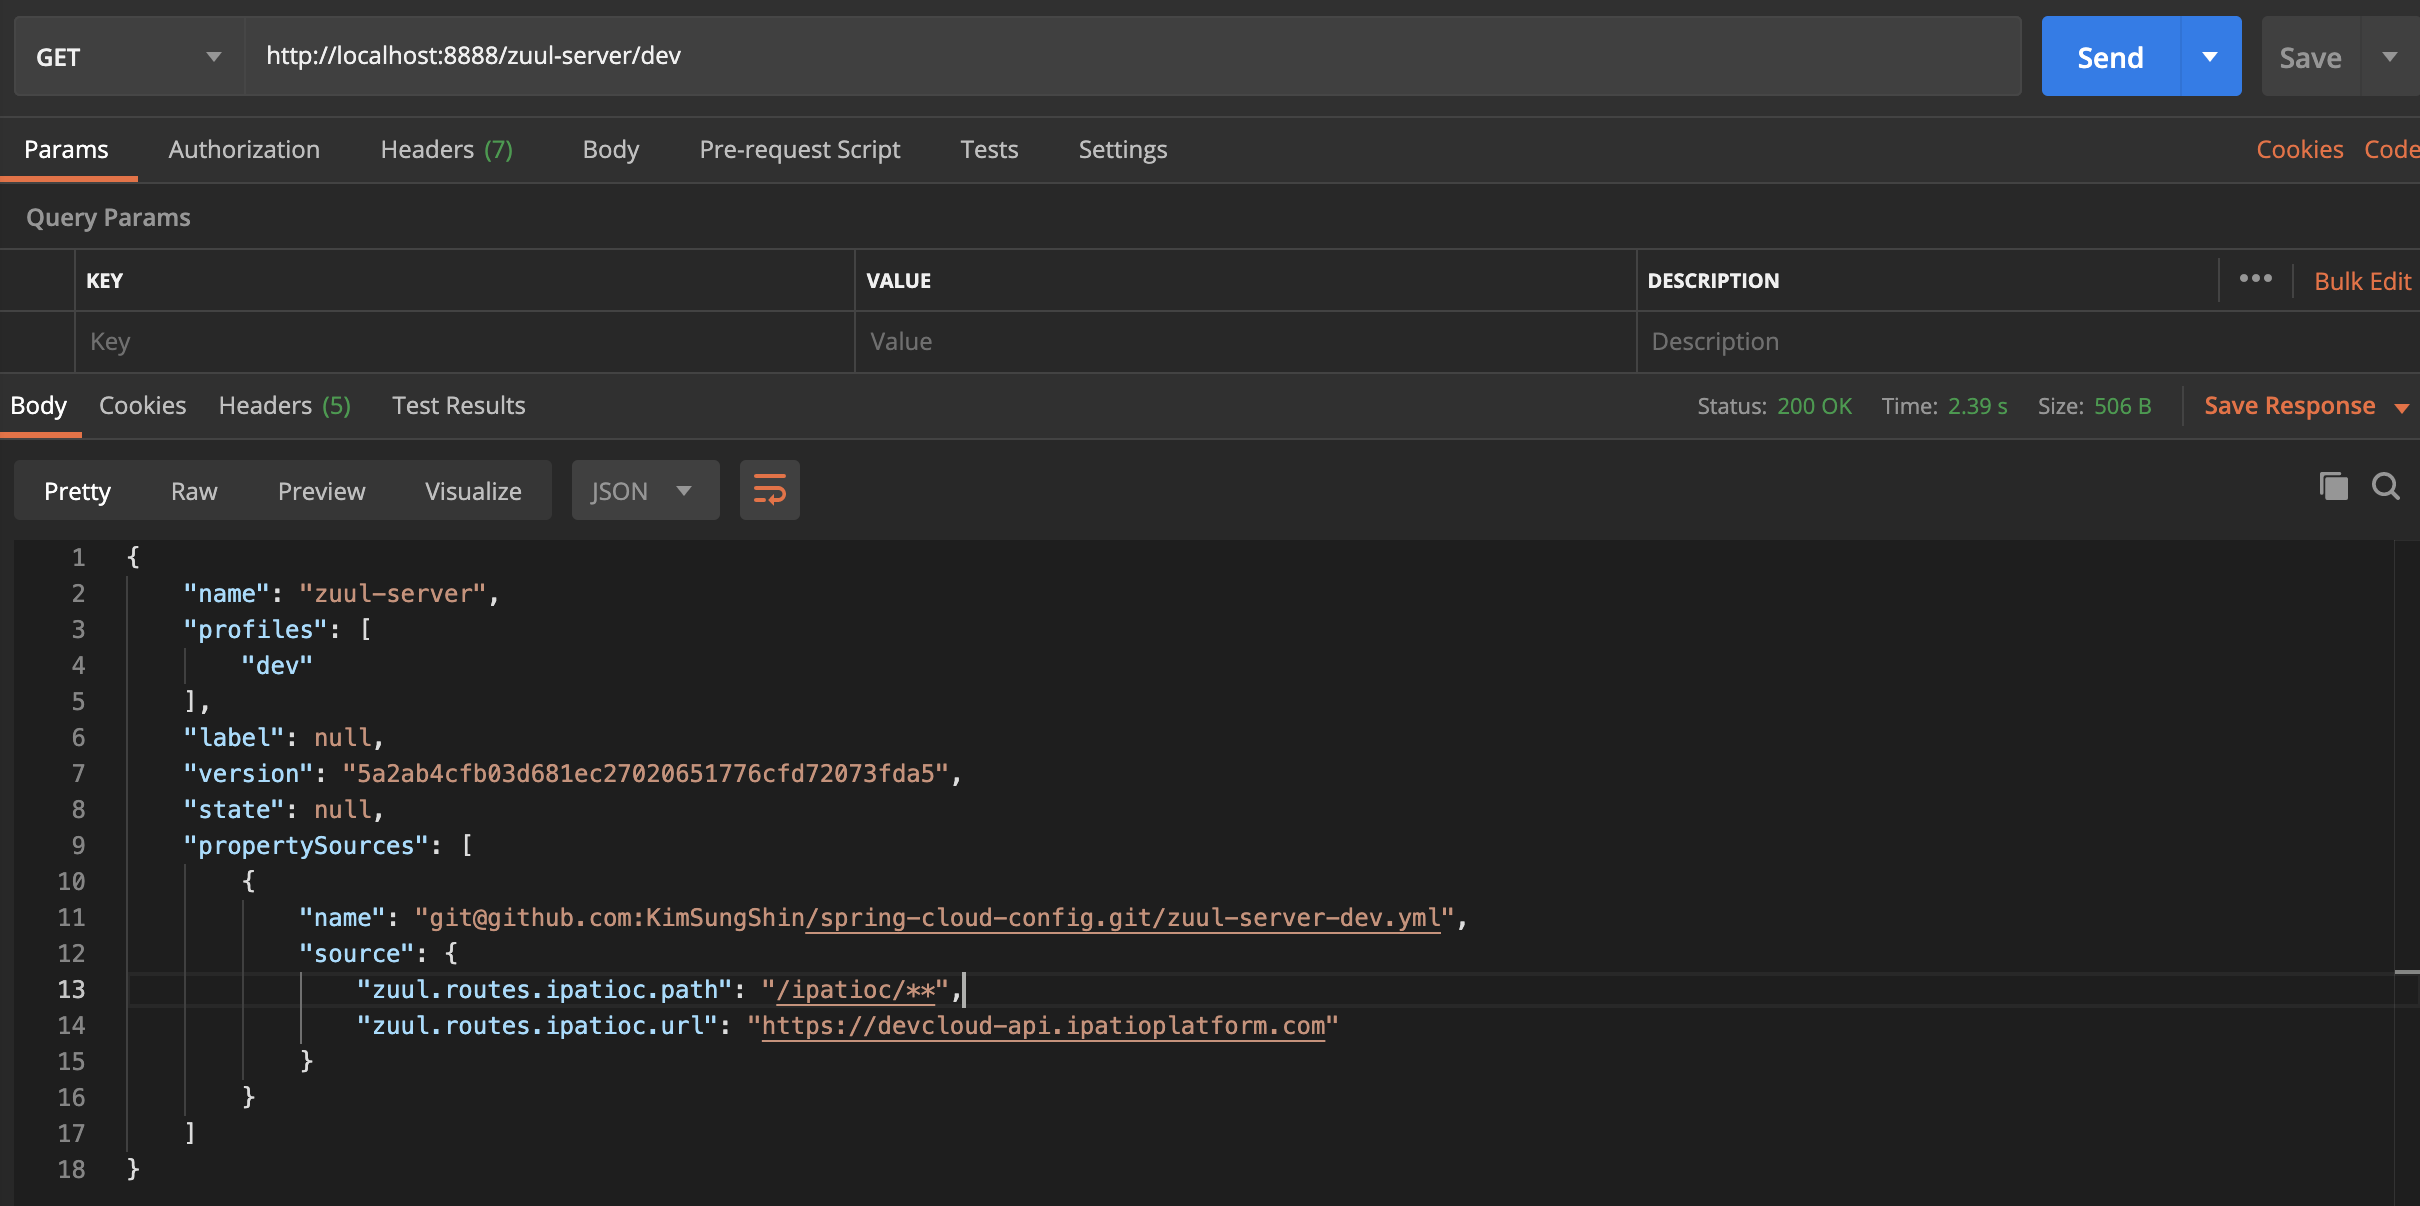
Task: Select Visualize response view
Action: (473, 491)
